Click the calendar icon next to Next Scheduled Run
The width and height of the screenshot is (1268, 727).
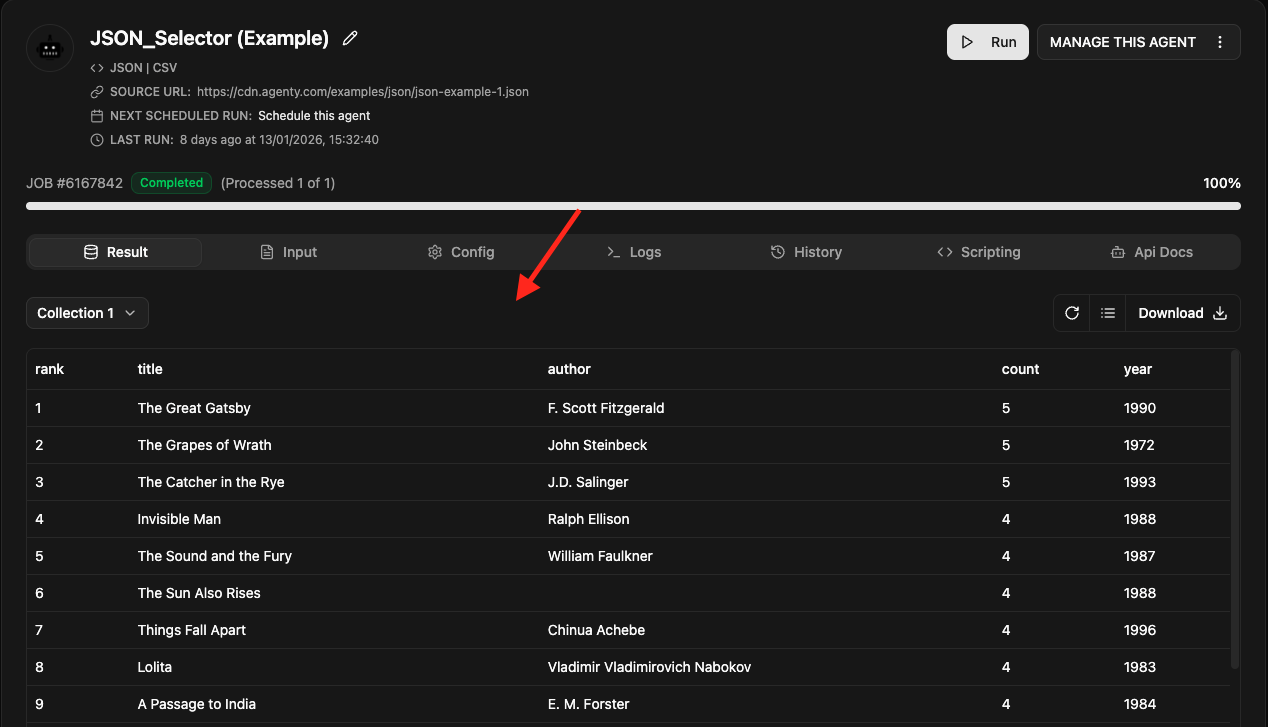pyautogui.click(x=97, y=116)
